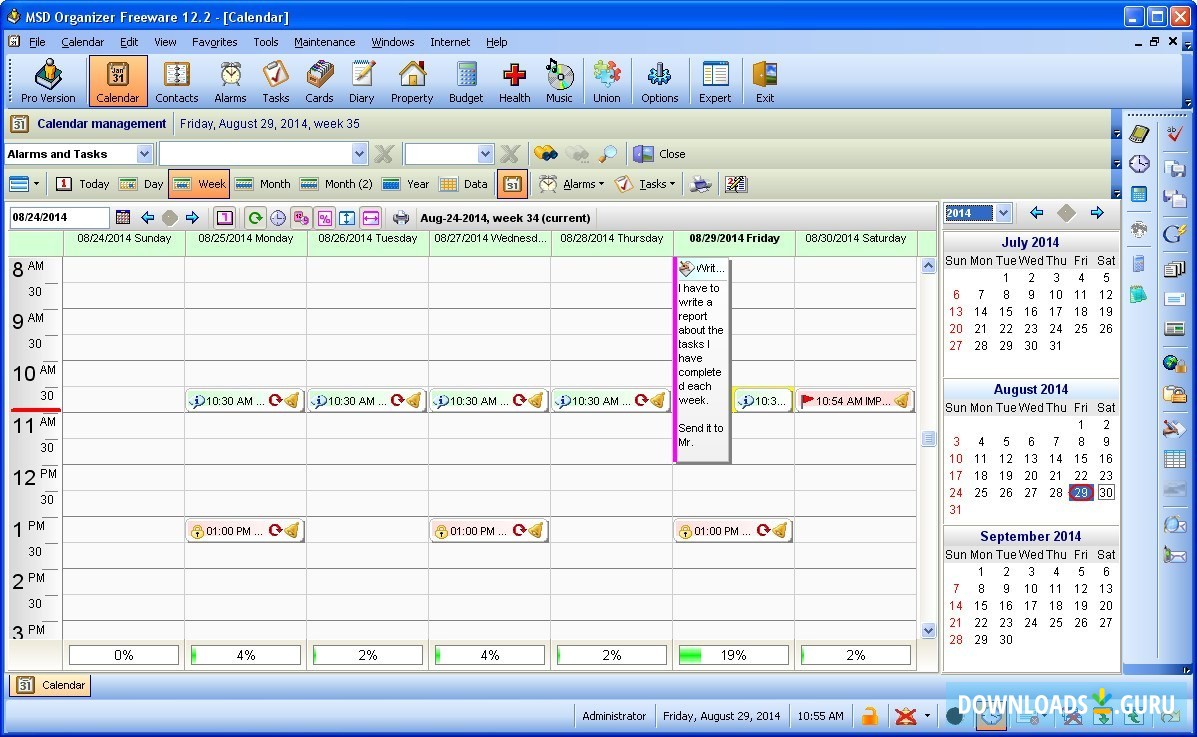Open the Health module
1197x737 pixels.
click(514, 81)
